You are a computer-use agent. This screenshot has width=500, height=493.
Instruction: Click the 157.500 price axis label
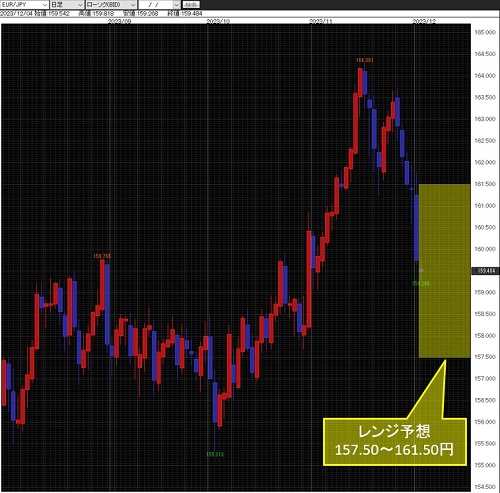tap(485, 357)
